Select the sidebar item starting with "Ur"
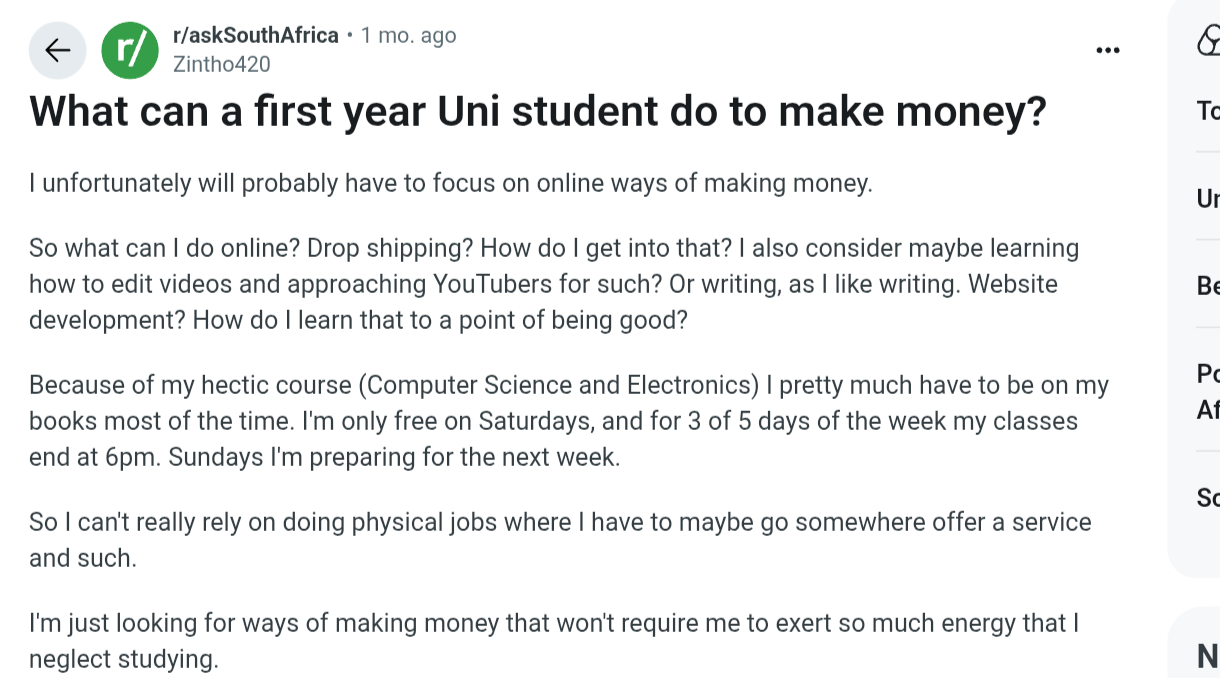 click(x=1208, y=199)
